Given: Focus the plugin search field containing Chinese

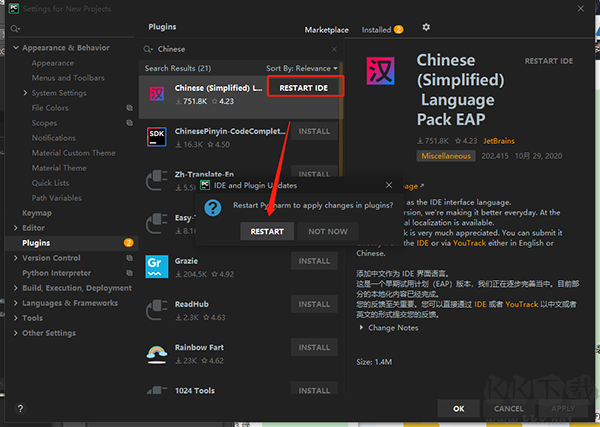Looking at the screenshot, I should pyautogui.click(x=241, y=49).
